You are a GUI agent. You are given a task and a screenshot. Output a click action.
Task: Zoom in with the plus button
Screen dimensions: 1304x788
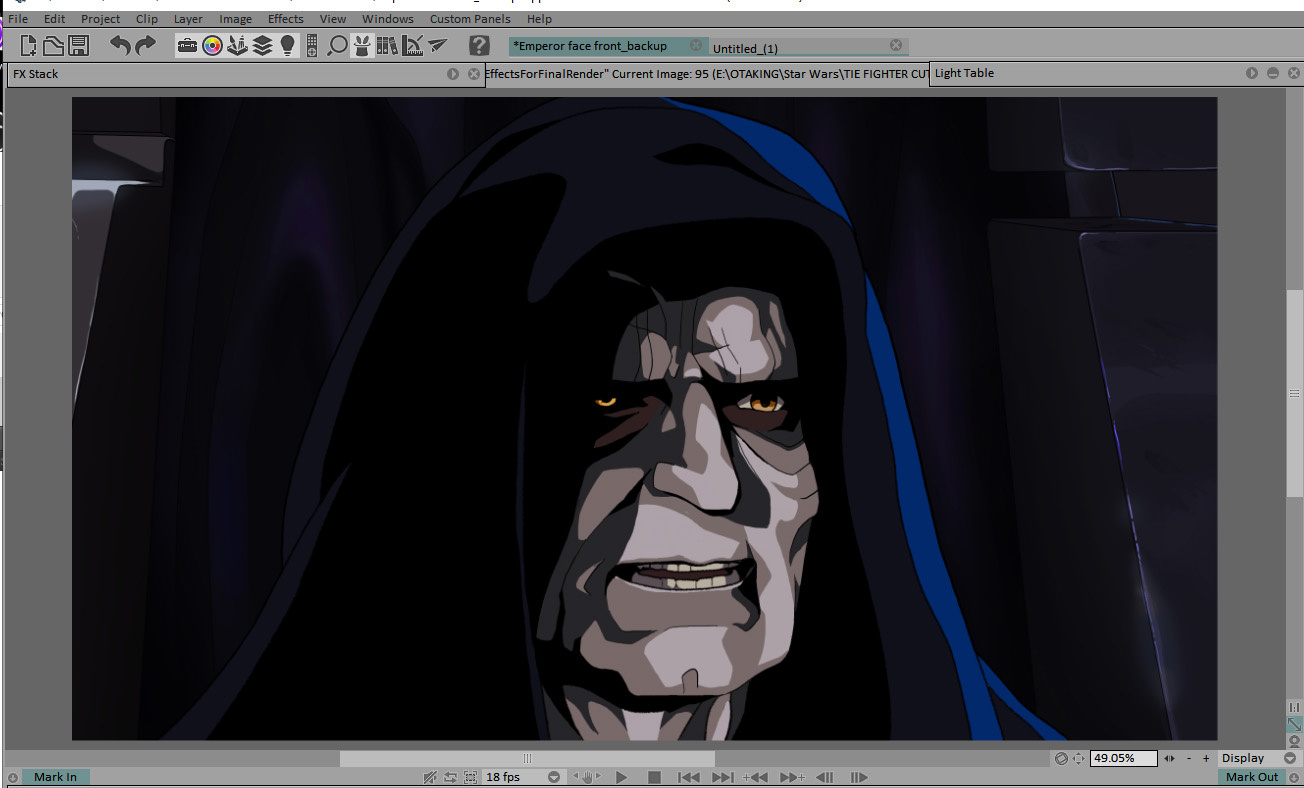(x=1206, y=759)
